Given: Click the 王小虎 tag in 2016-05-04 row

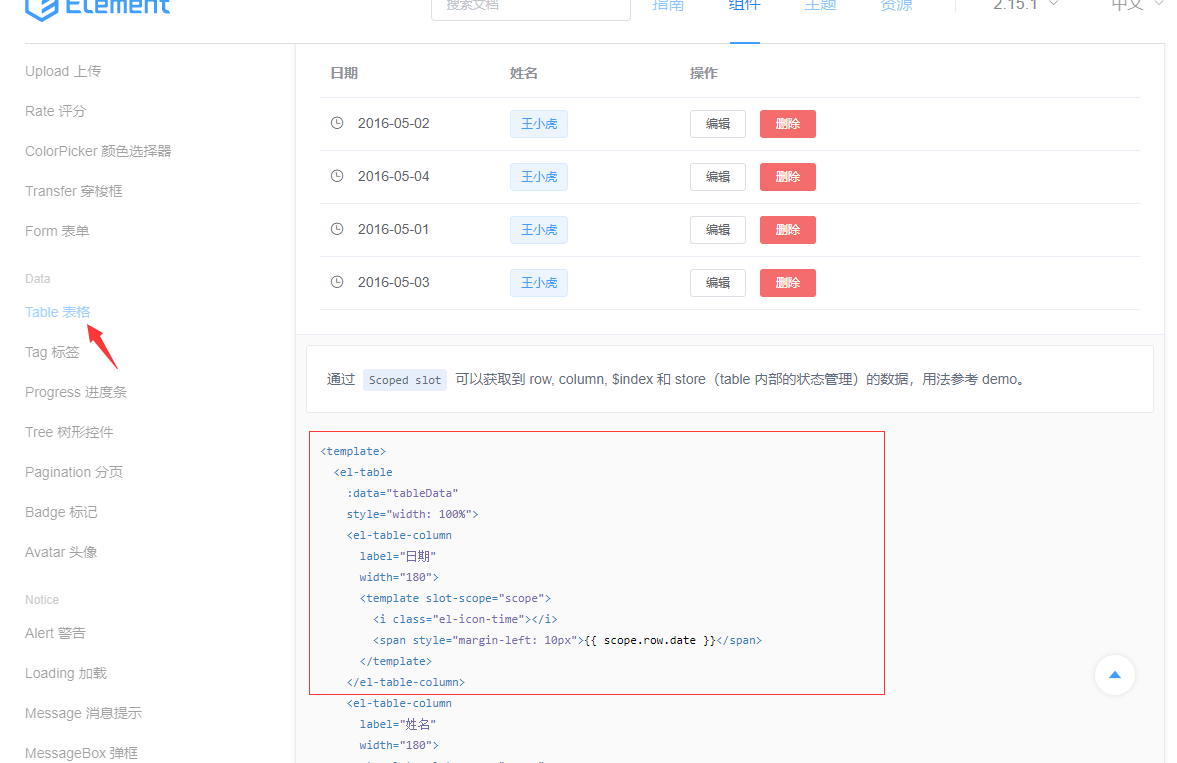Looking at the screenshot, I should click(x=539, y=176).
